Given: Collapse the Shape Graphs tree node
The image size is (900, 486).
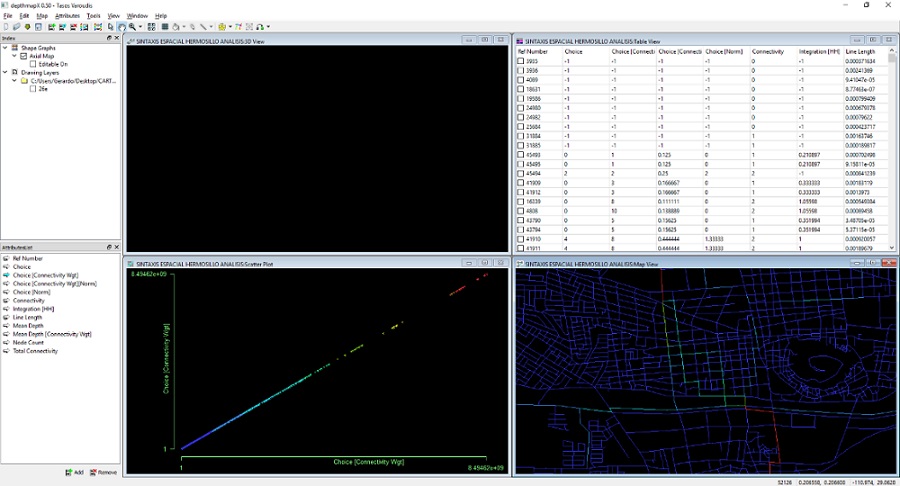Looking at the screenshot, I should pyautogui.click(x=6, y=48).
